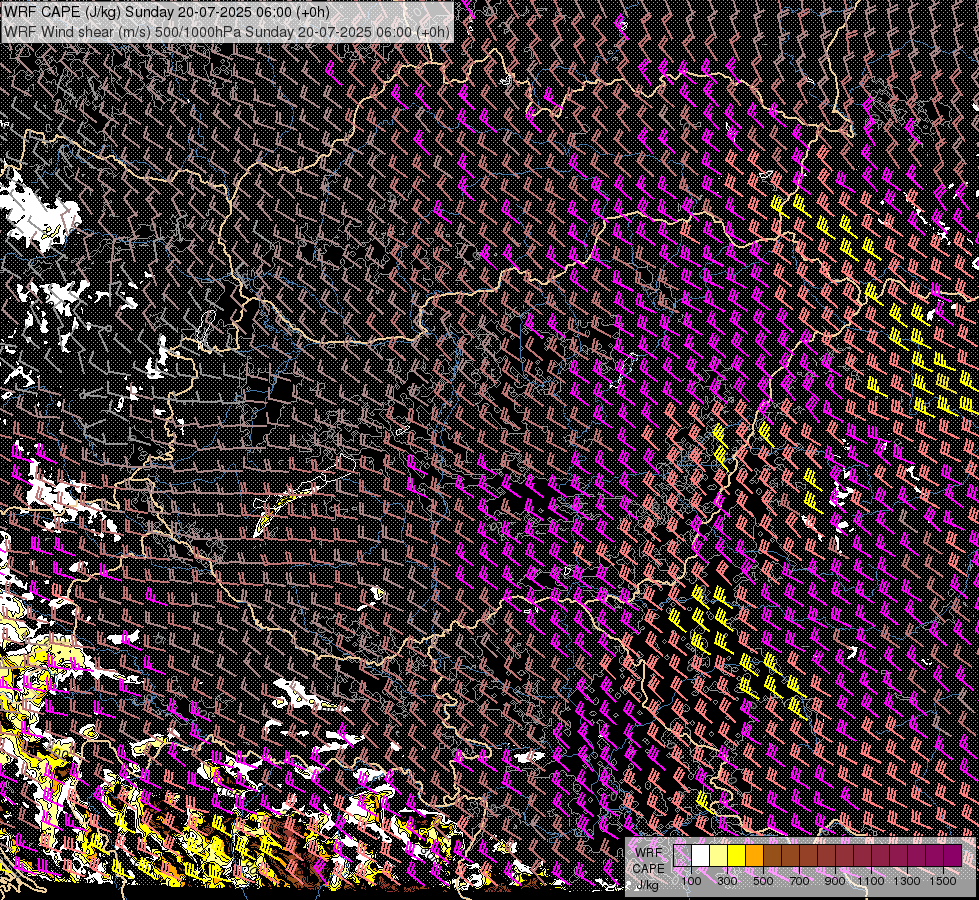The height and width of the screenshot is (900, 979).
Task: Click the legend value 500
Action: coord(763,881)
